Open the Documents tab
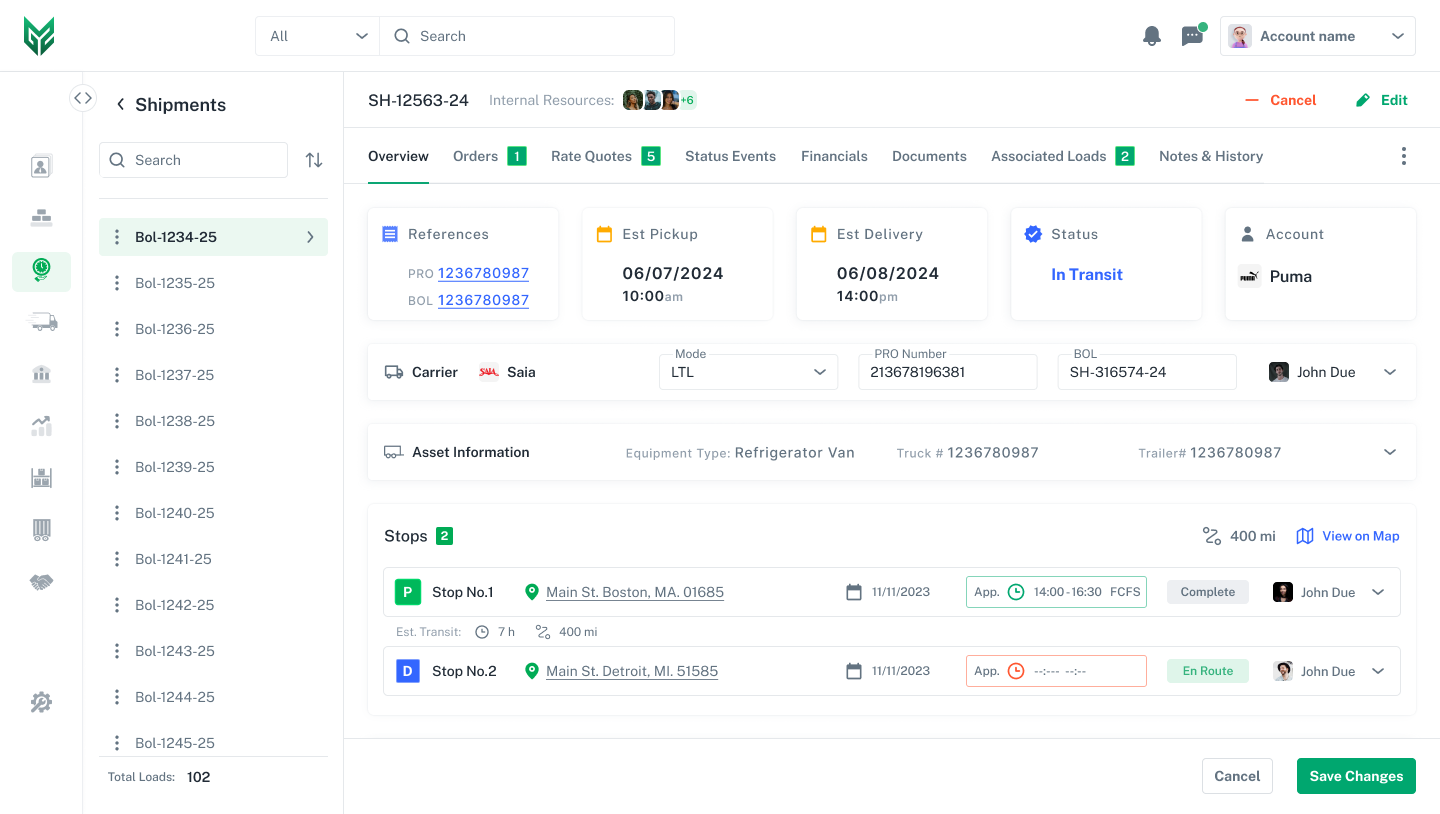The width and height of the screenshot is (1440, 814). 929,156
